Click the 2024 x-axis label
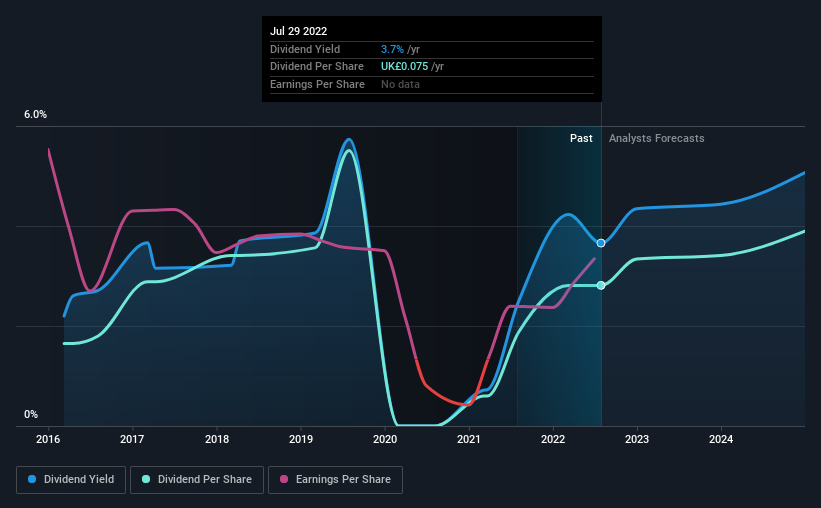 point(721,439)
